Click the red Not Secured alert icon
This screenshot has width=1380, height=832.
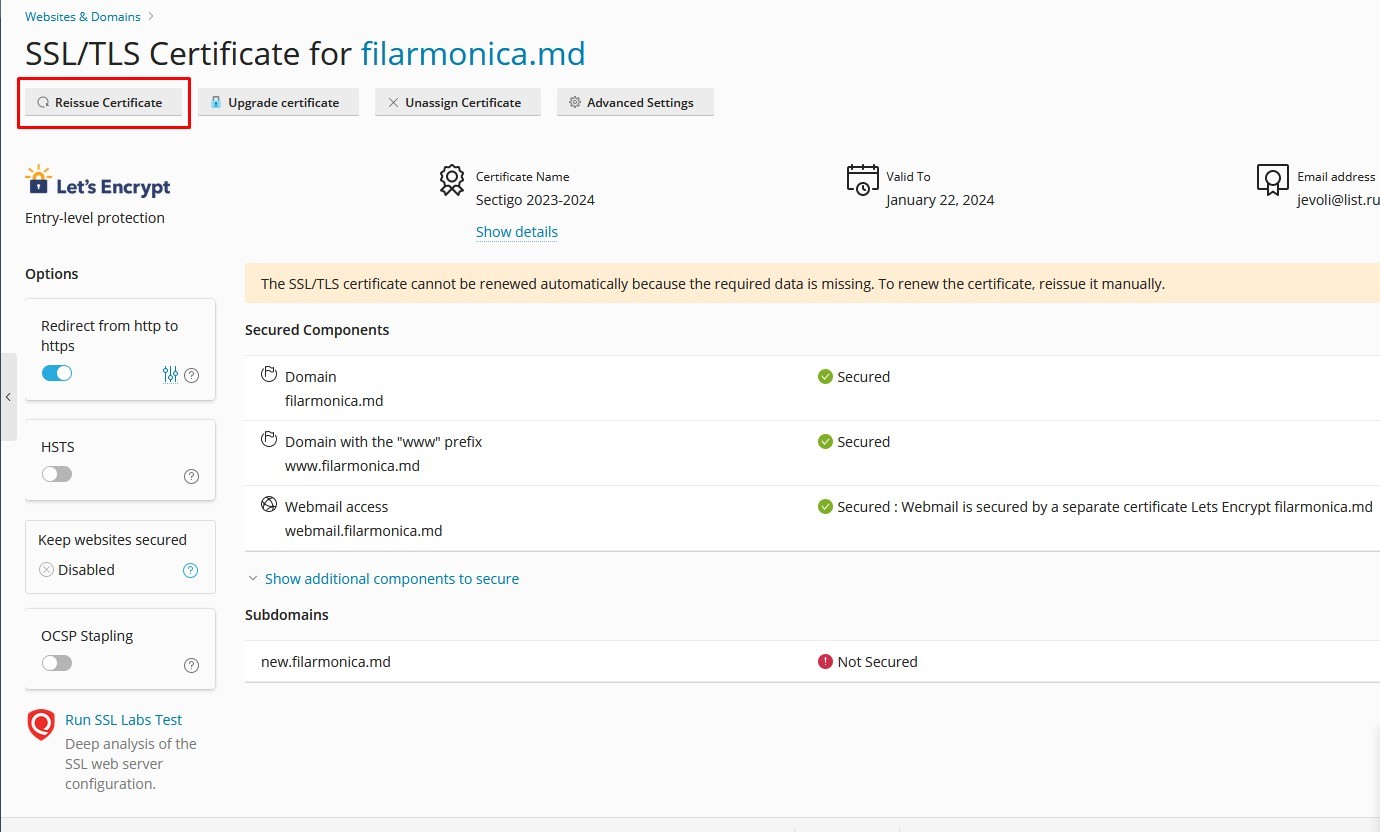(825, 662)
